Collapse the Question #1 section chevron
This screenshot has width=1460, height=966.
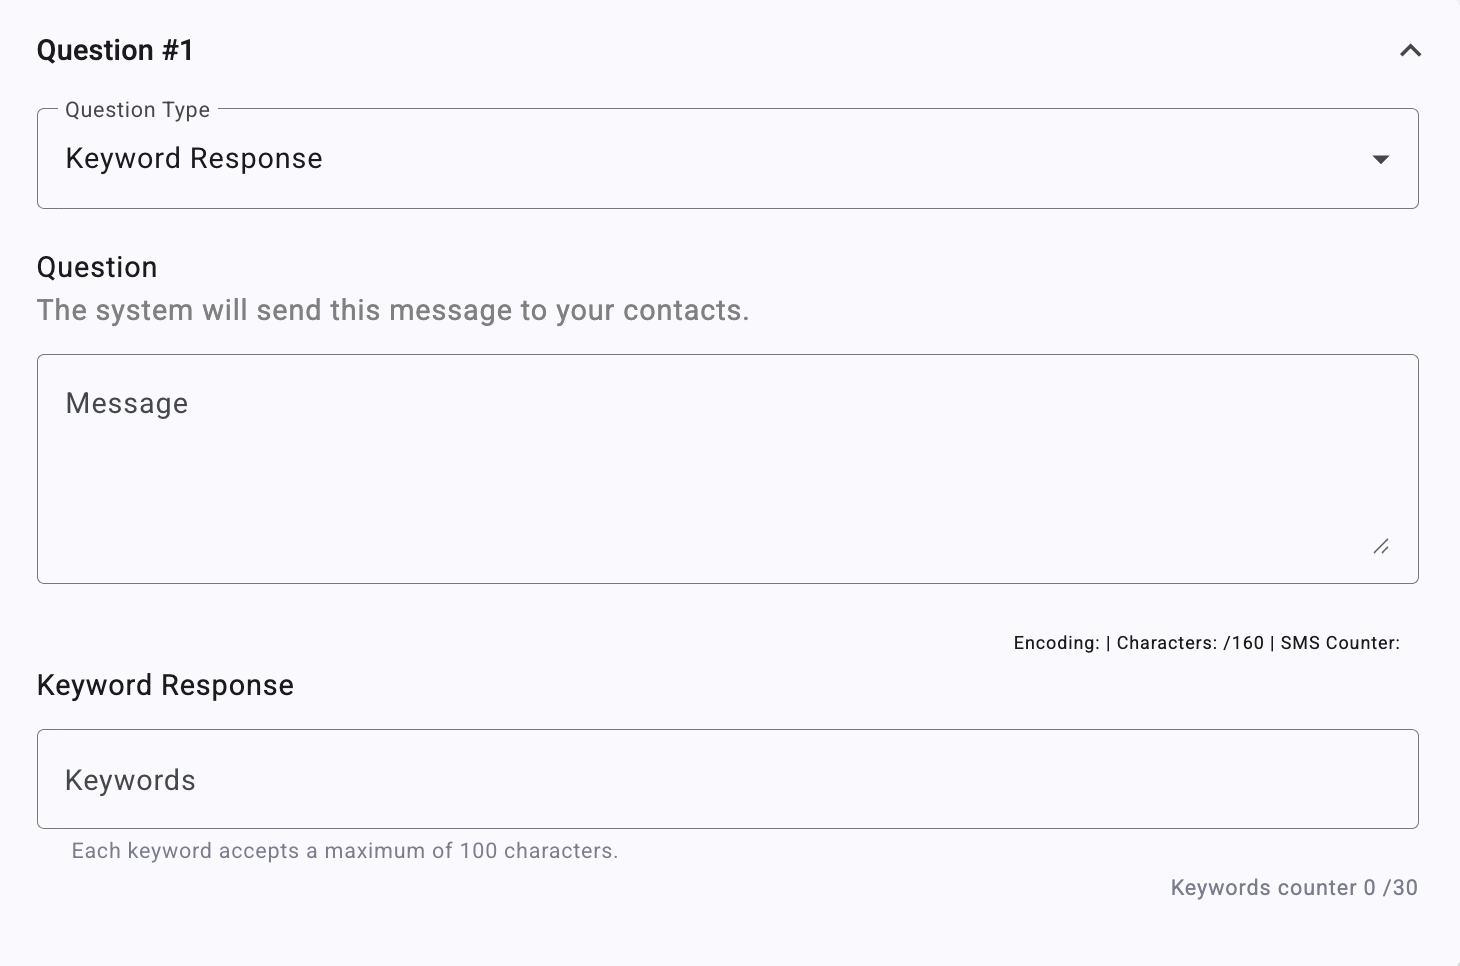click(1410, 50)
